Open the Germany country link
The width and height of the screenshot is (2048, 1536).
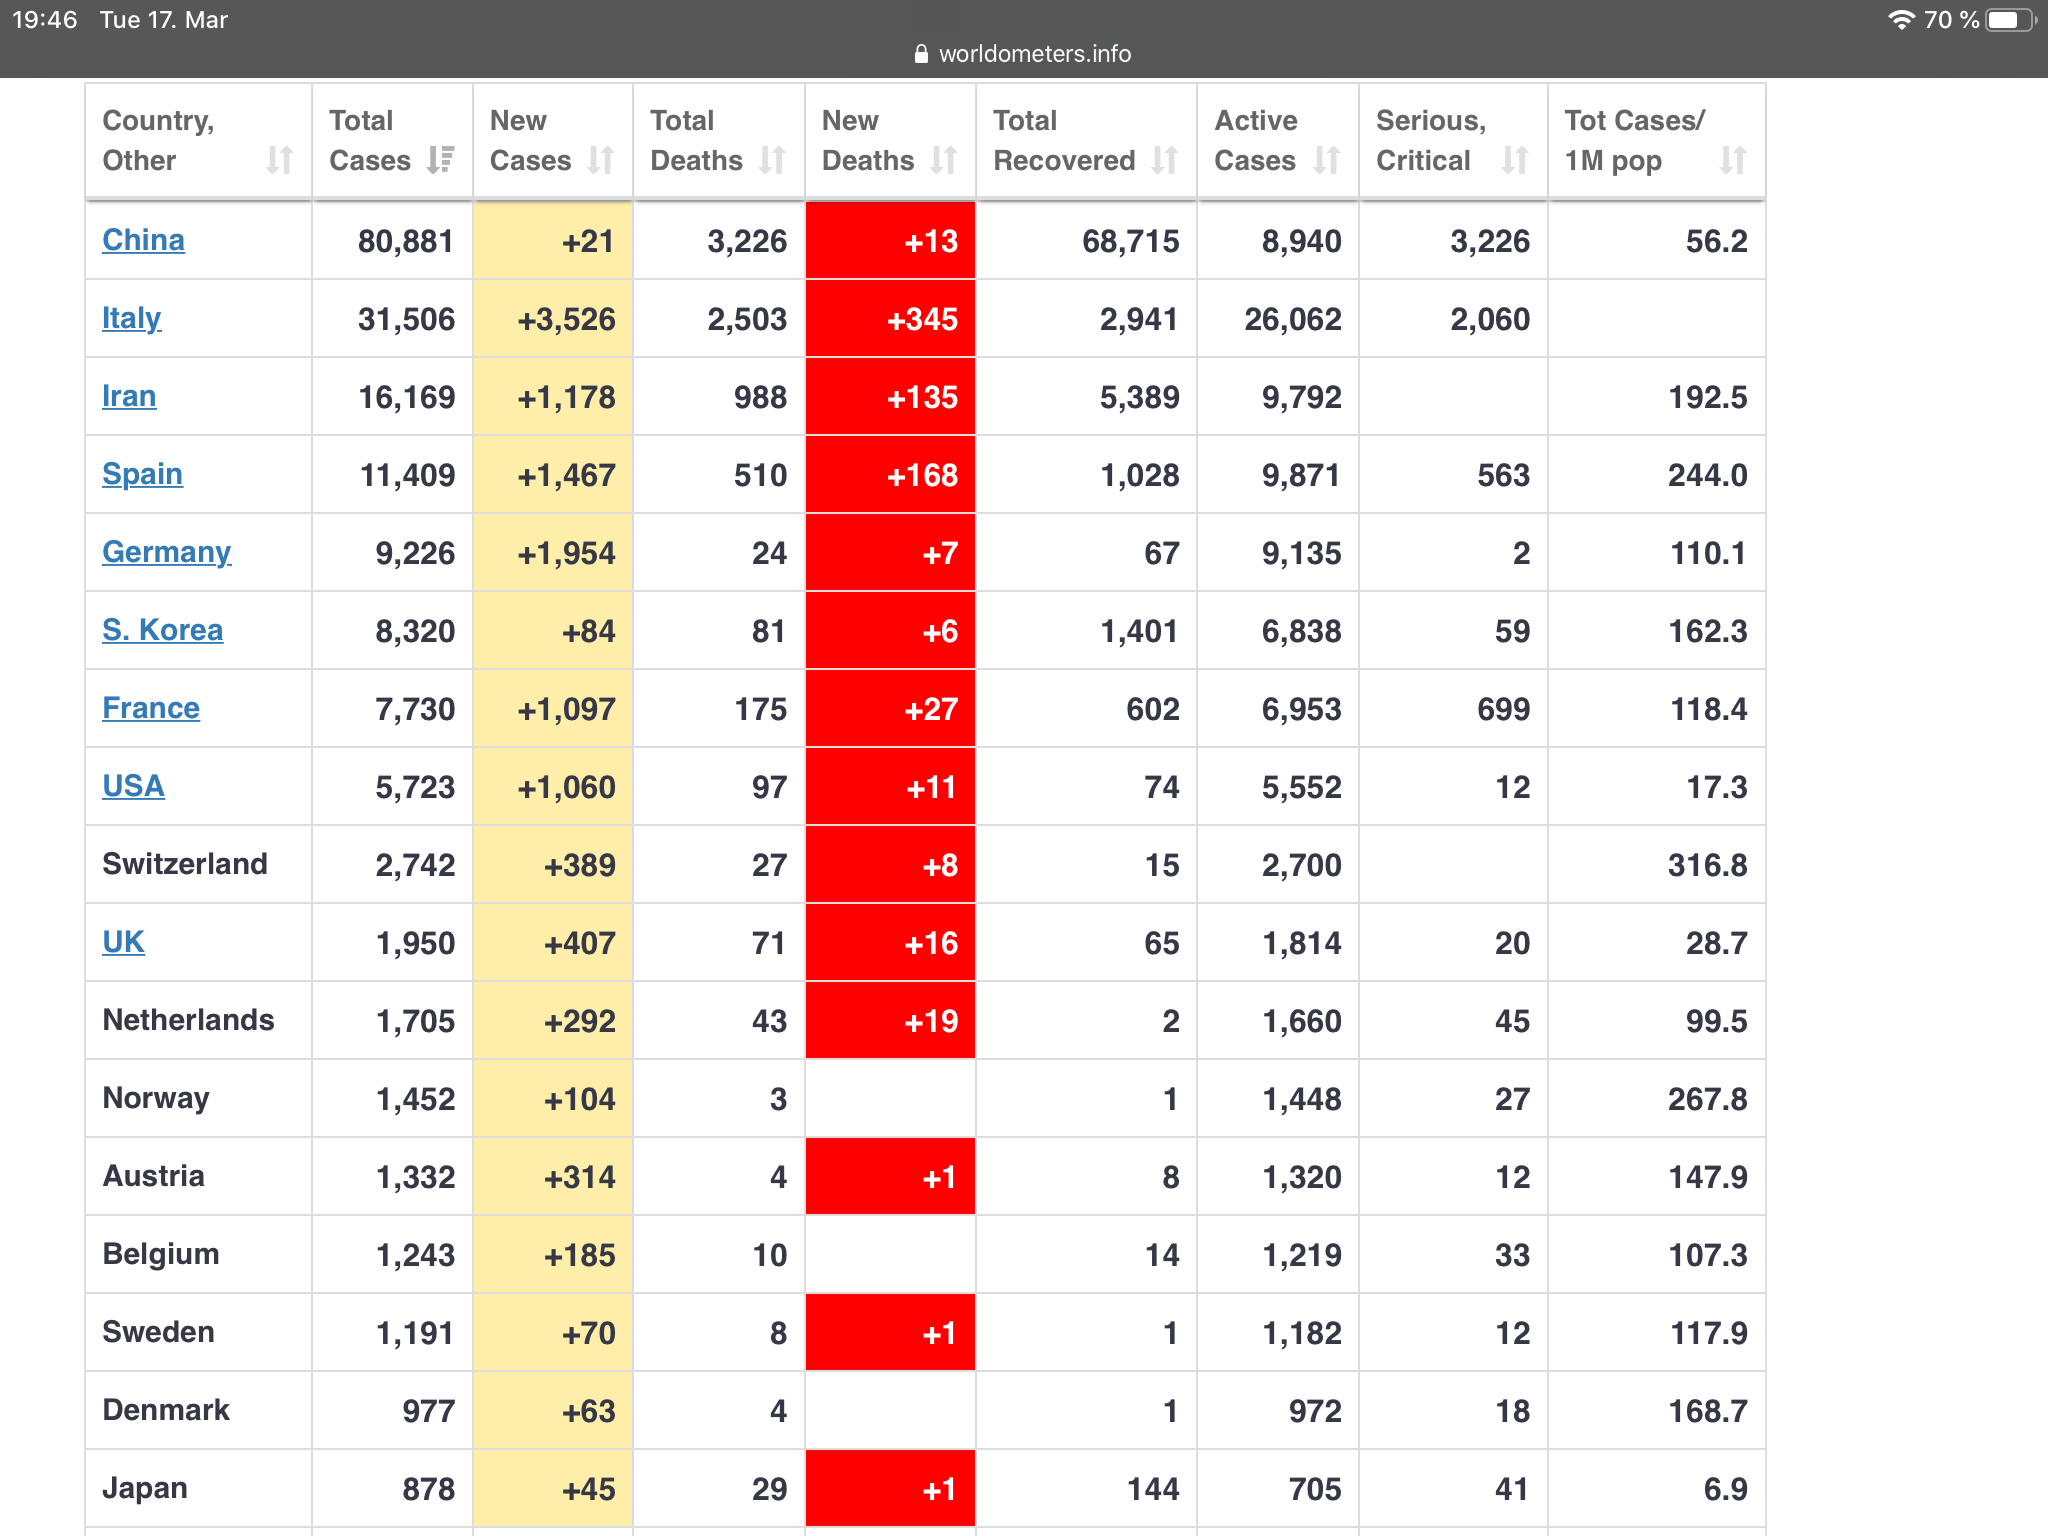click(x=166, y=552)
